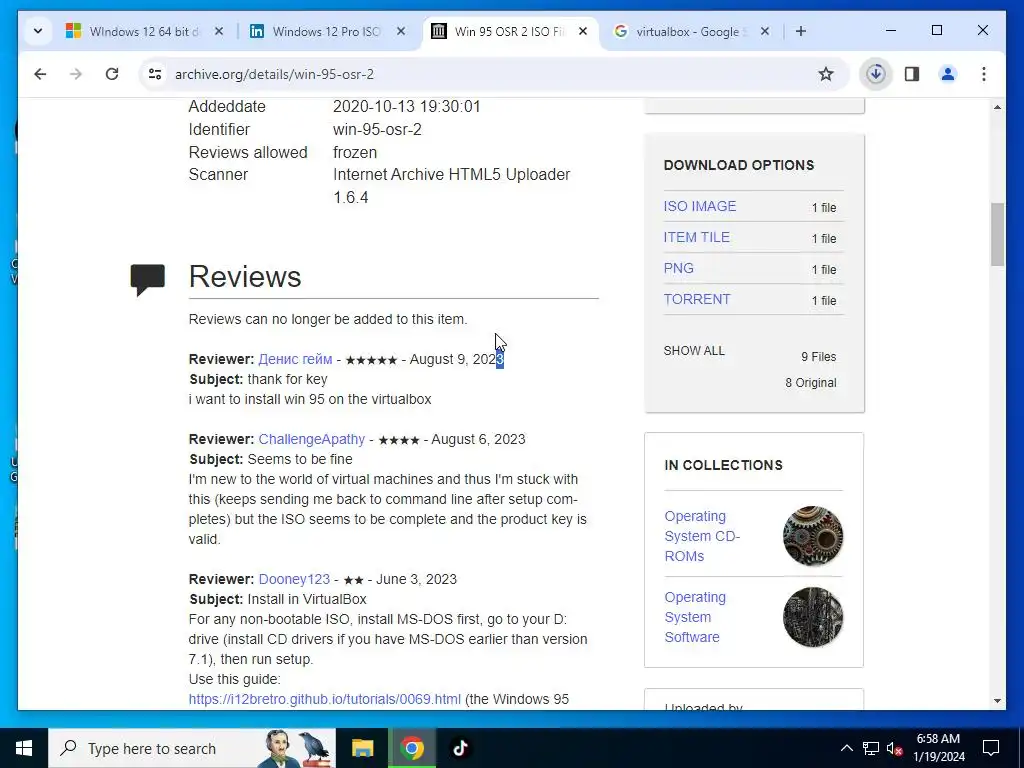This screenshot has width=1024, height=768.
Task: Close the Windows 12 64 bit tab
Action: pos(219,31)
